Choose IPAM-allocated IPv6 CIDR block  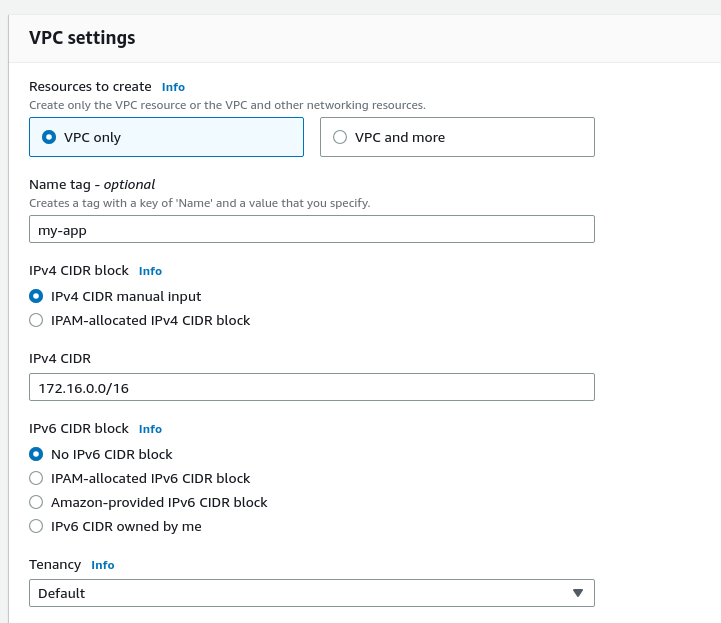pyautogui.click(x=37, y=478)
